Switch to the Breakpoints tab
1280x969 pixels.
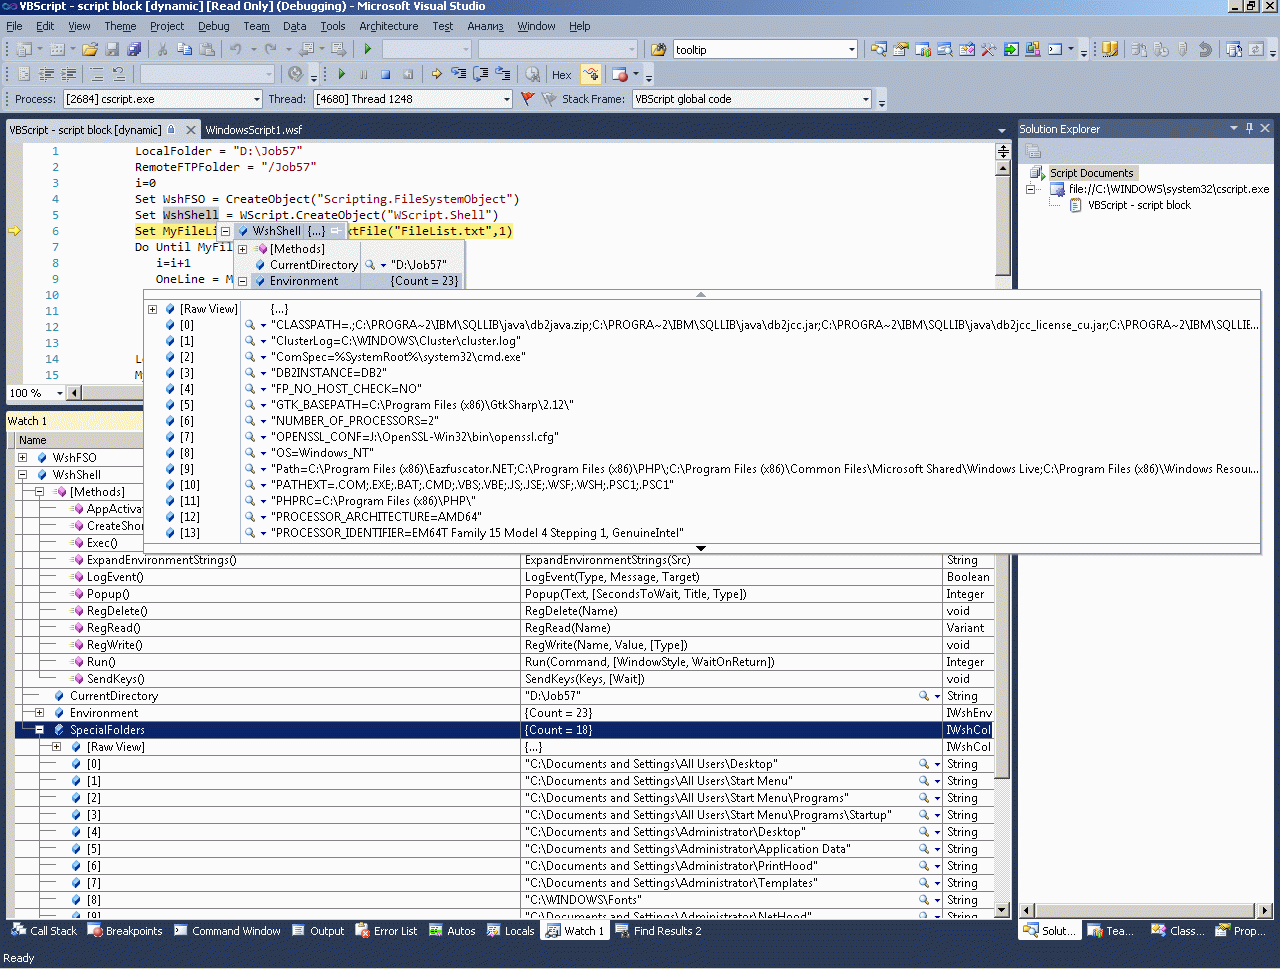(125, 931)
